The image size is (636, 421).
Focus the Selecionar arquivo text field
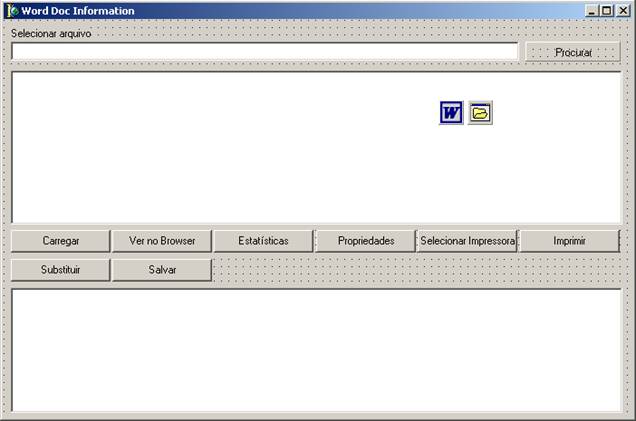point(264,52)
